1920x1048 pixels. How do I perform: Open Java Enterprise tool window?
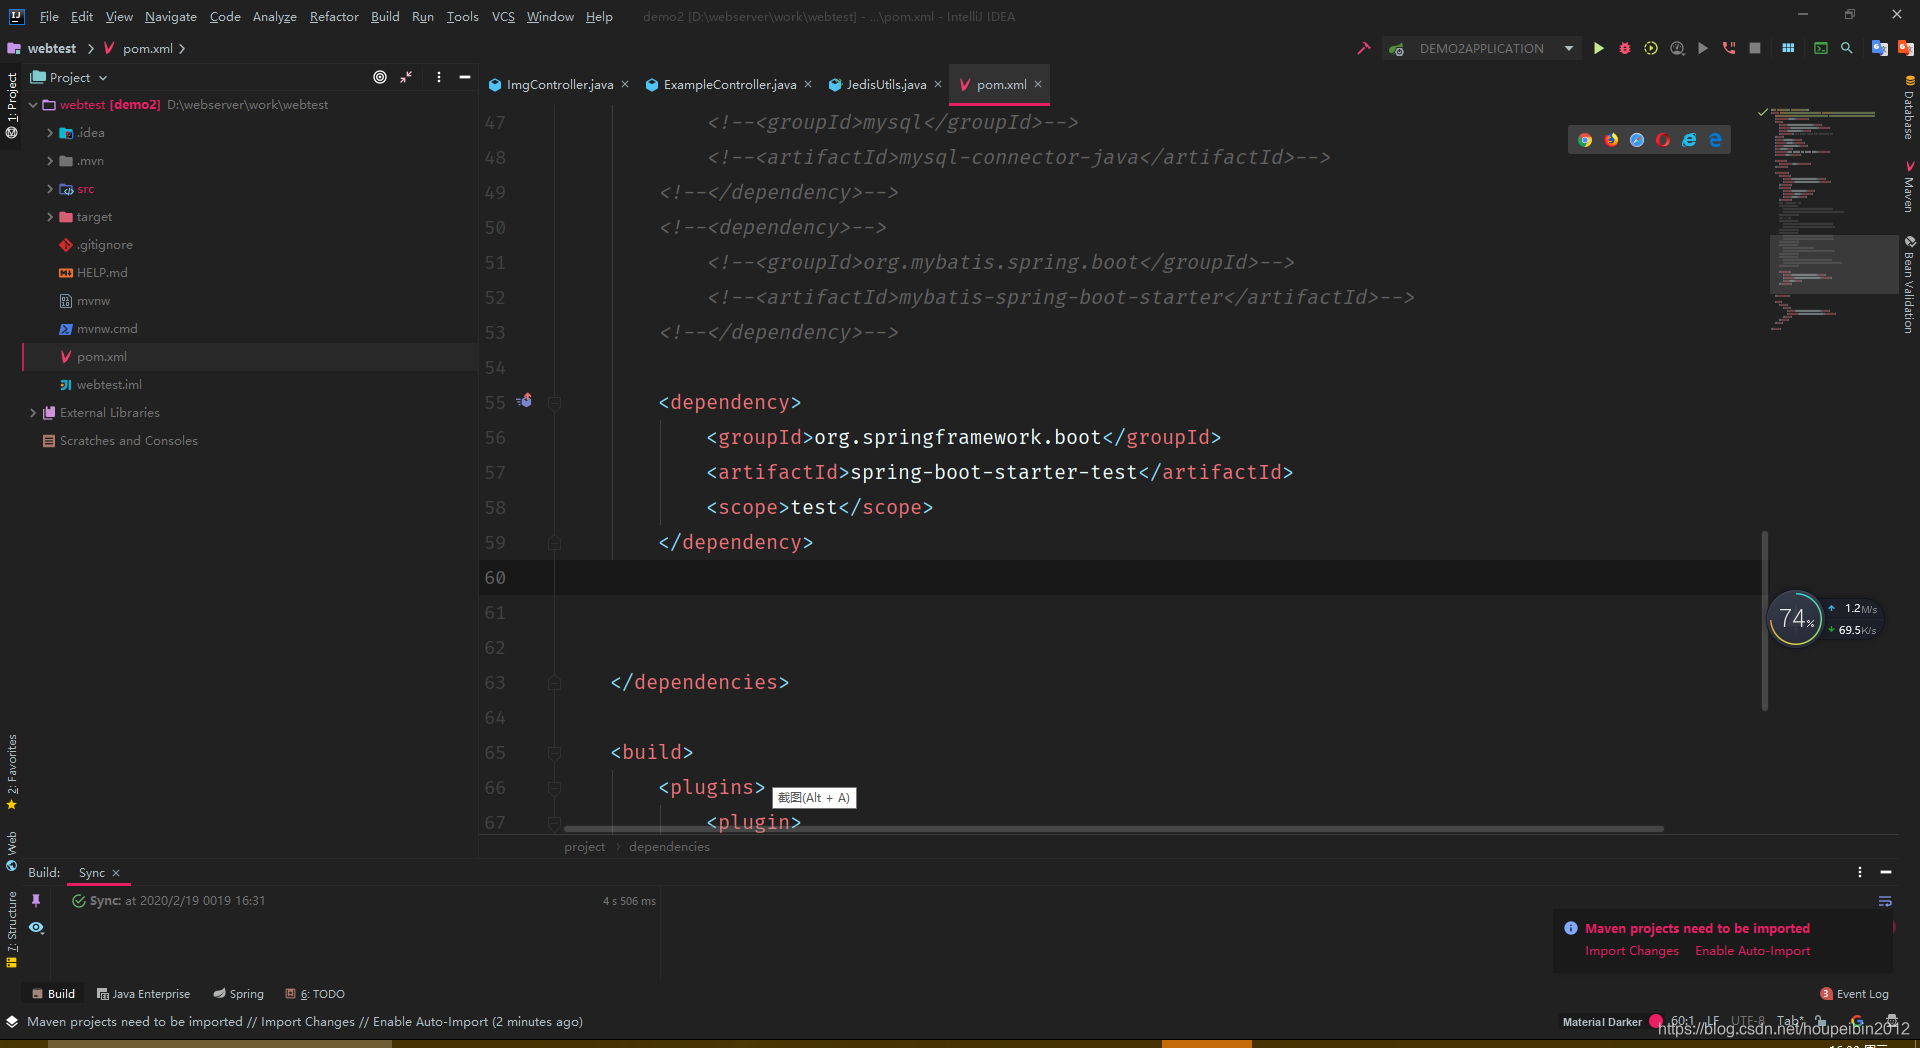click(143, 994)
